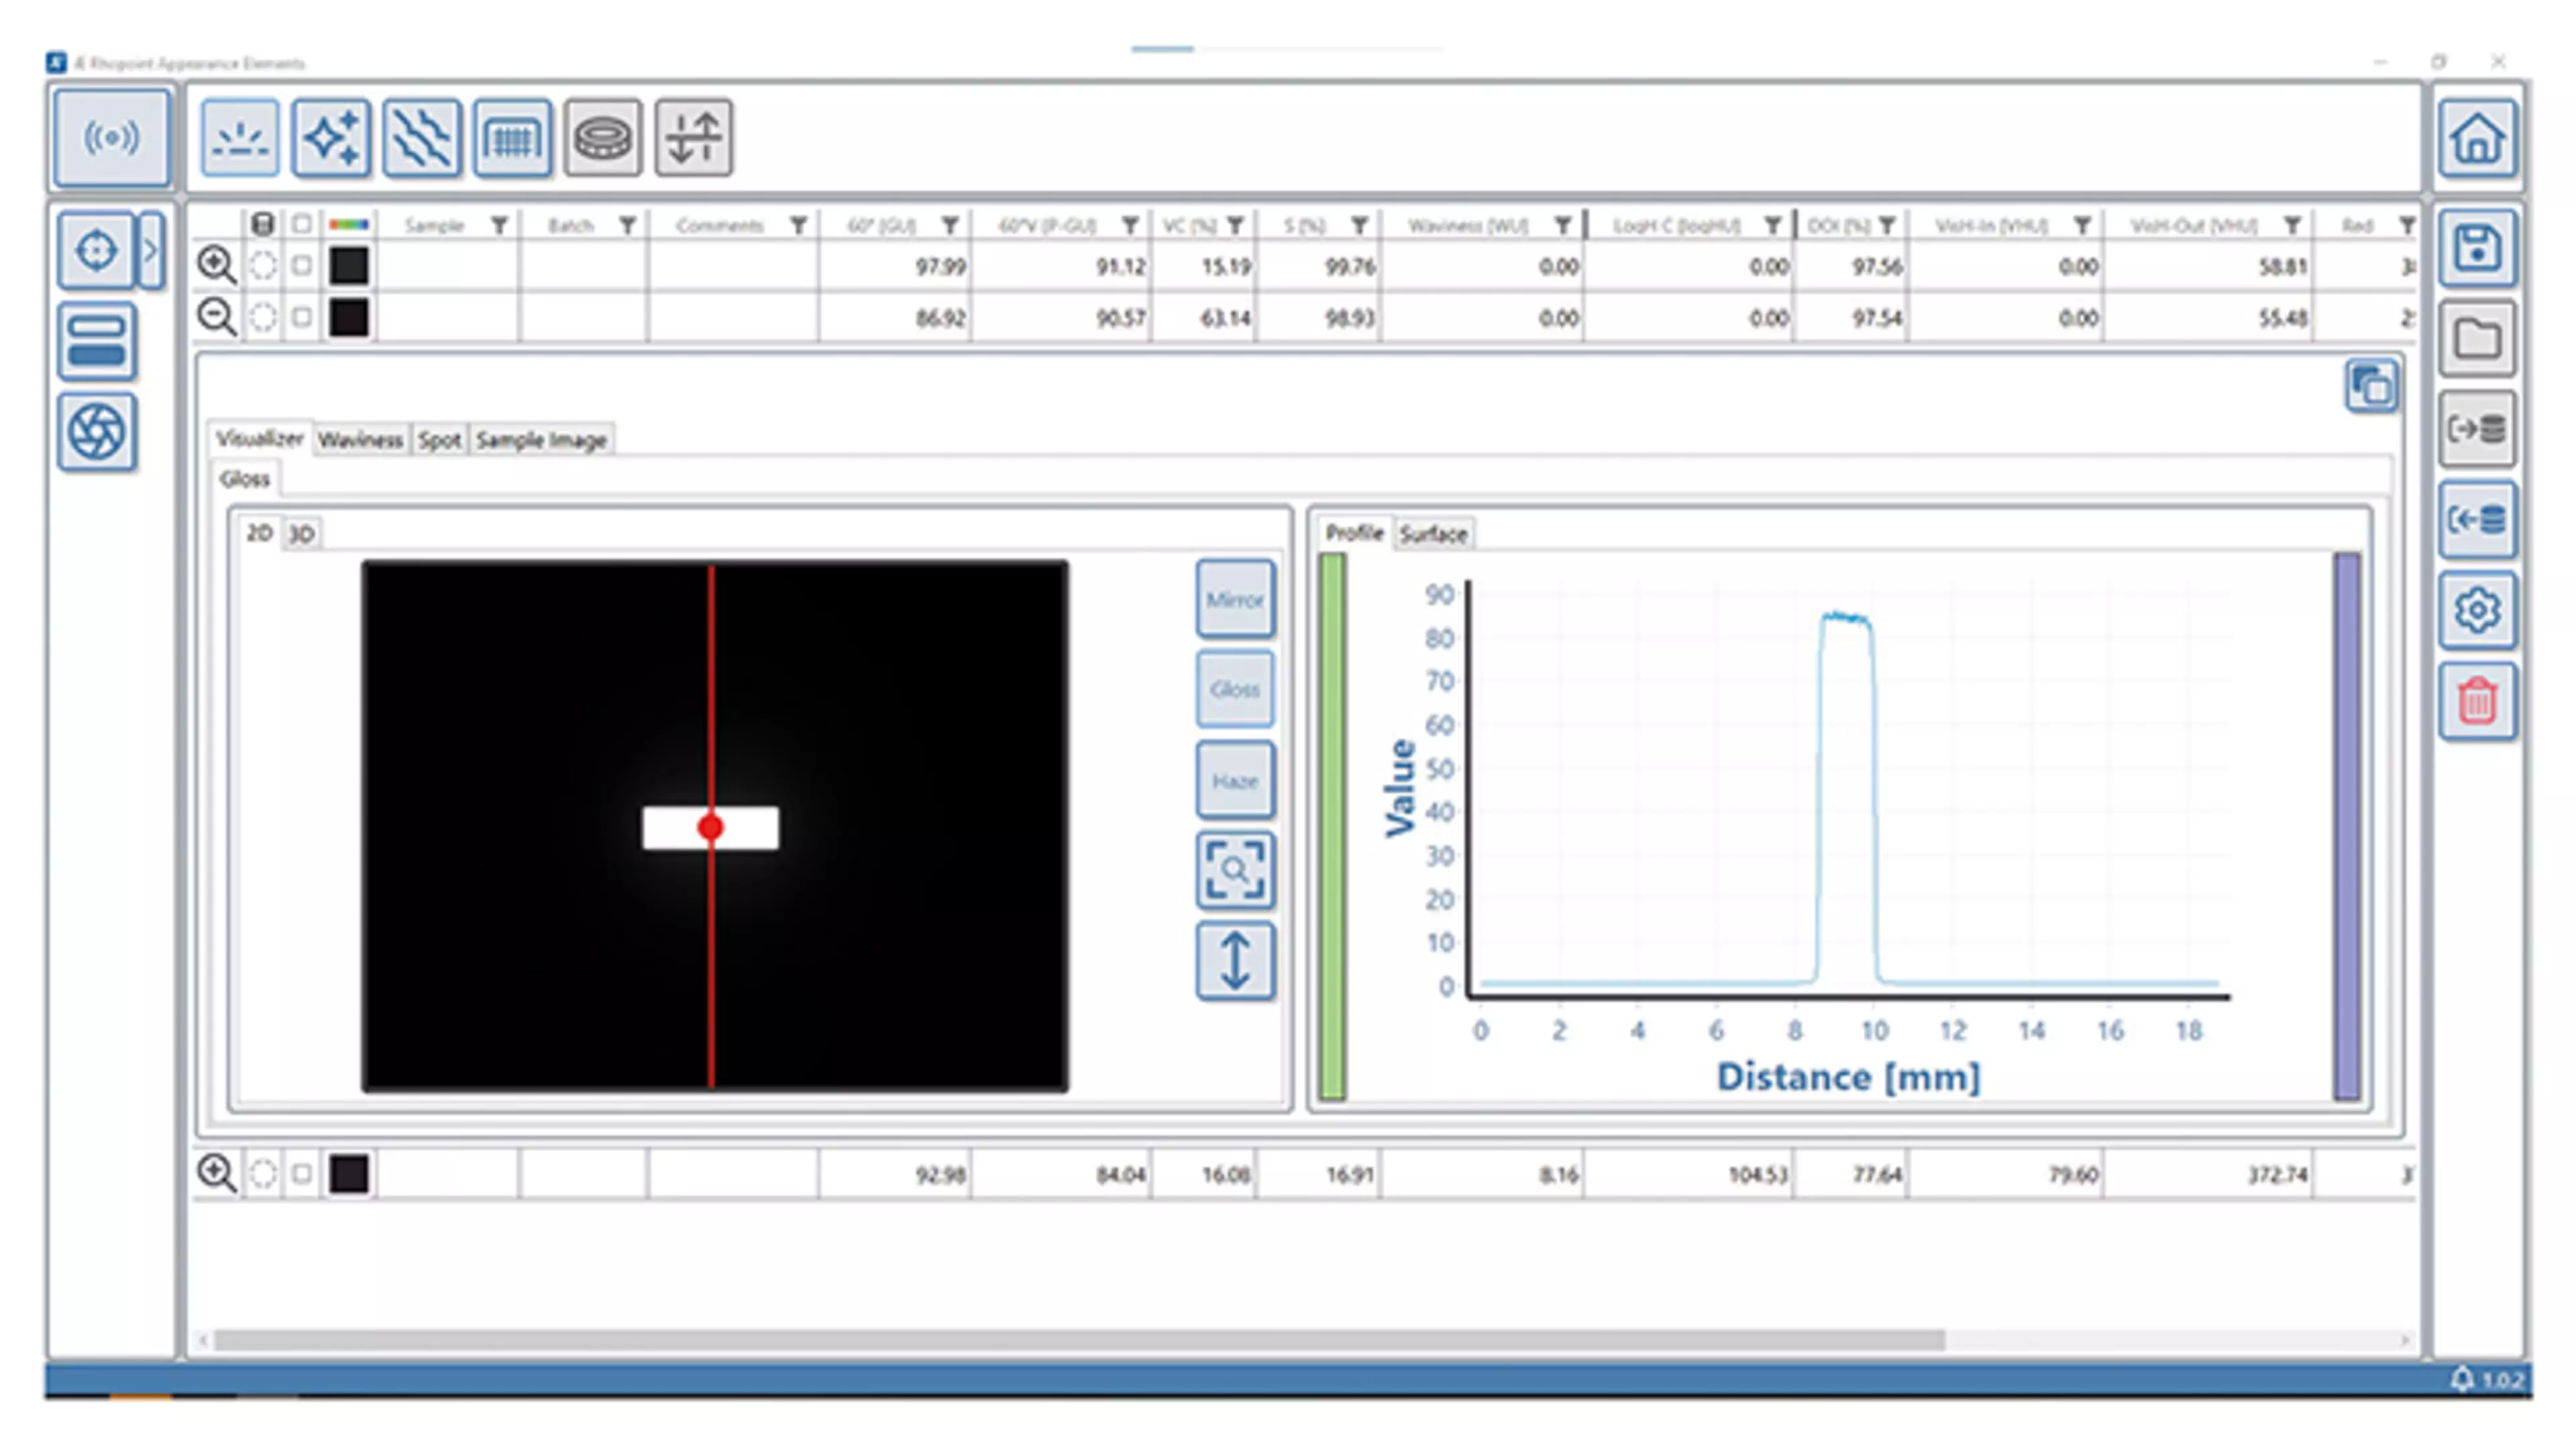
Task: Click the zoom-to-fit magnifier frame icon
Action: [1235, 870]
